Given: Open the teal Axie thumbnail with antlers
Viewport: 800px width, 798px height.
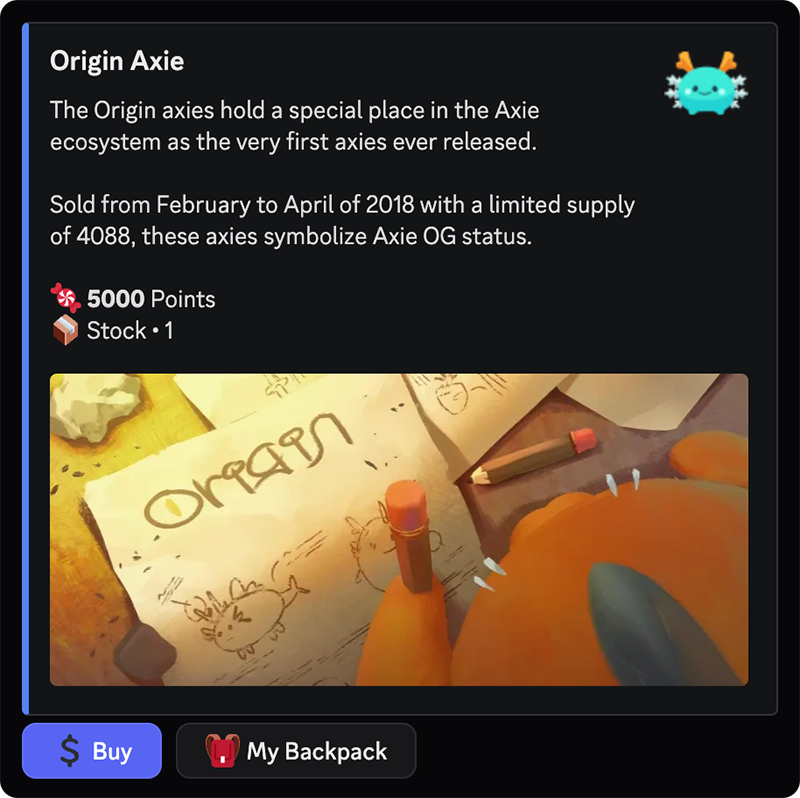Looking at the screenshot, I should coord(706,83).
